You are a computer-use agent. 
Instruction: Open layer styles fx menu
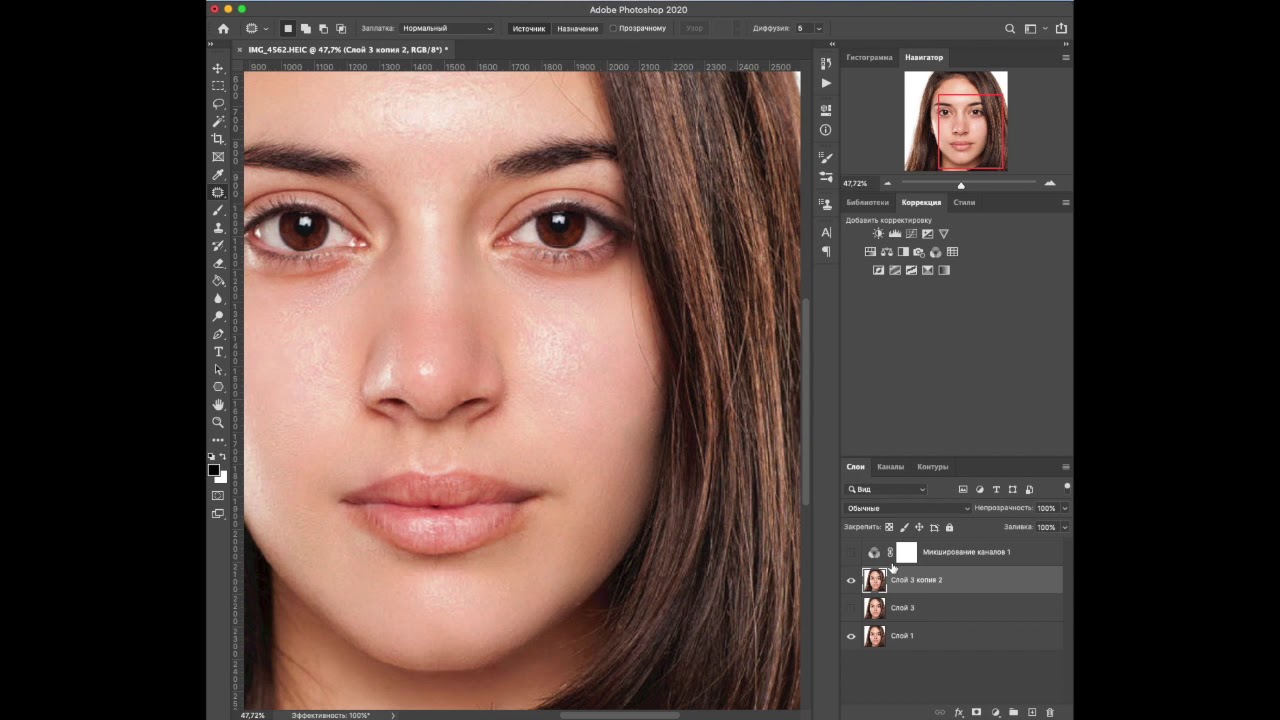958,712
